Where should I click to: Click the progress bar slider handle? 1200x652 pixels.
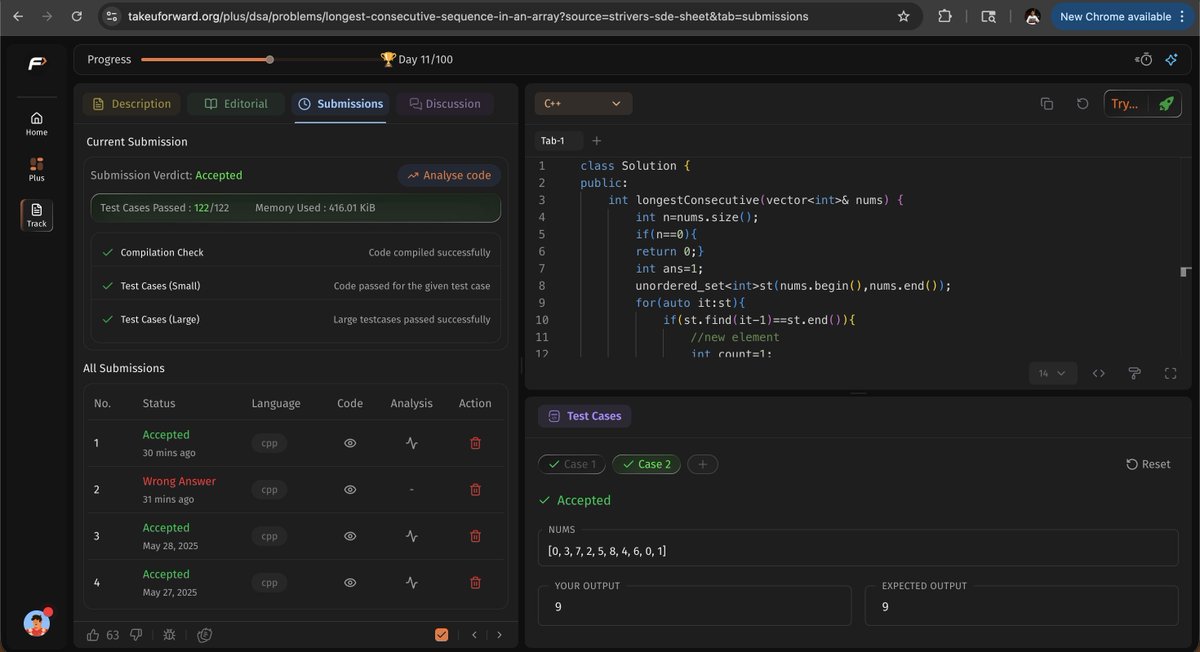click(270, 60)
